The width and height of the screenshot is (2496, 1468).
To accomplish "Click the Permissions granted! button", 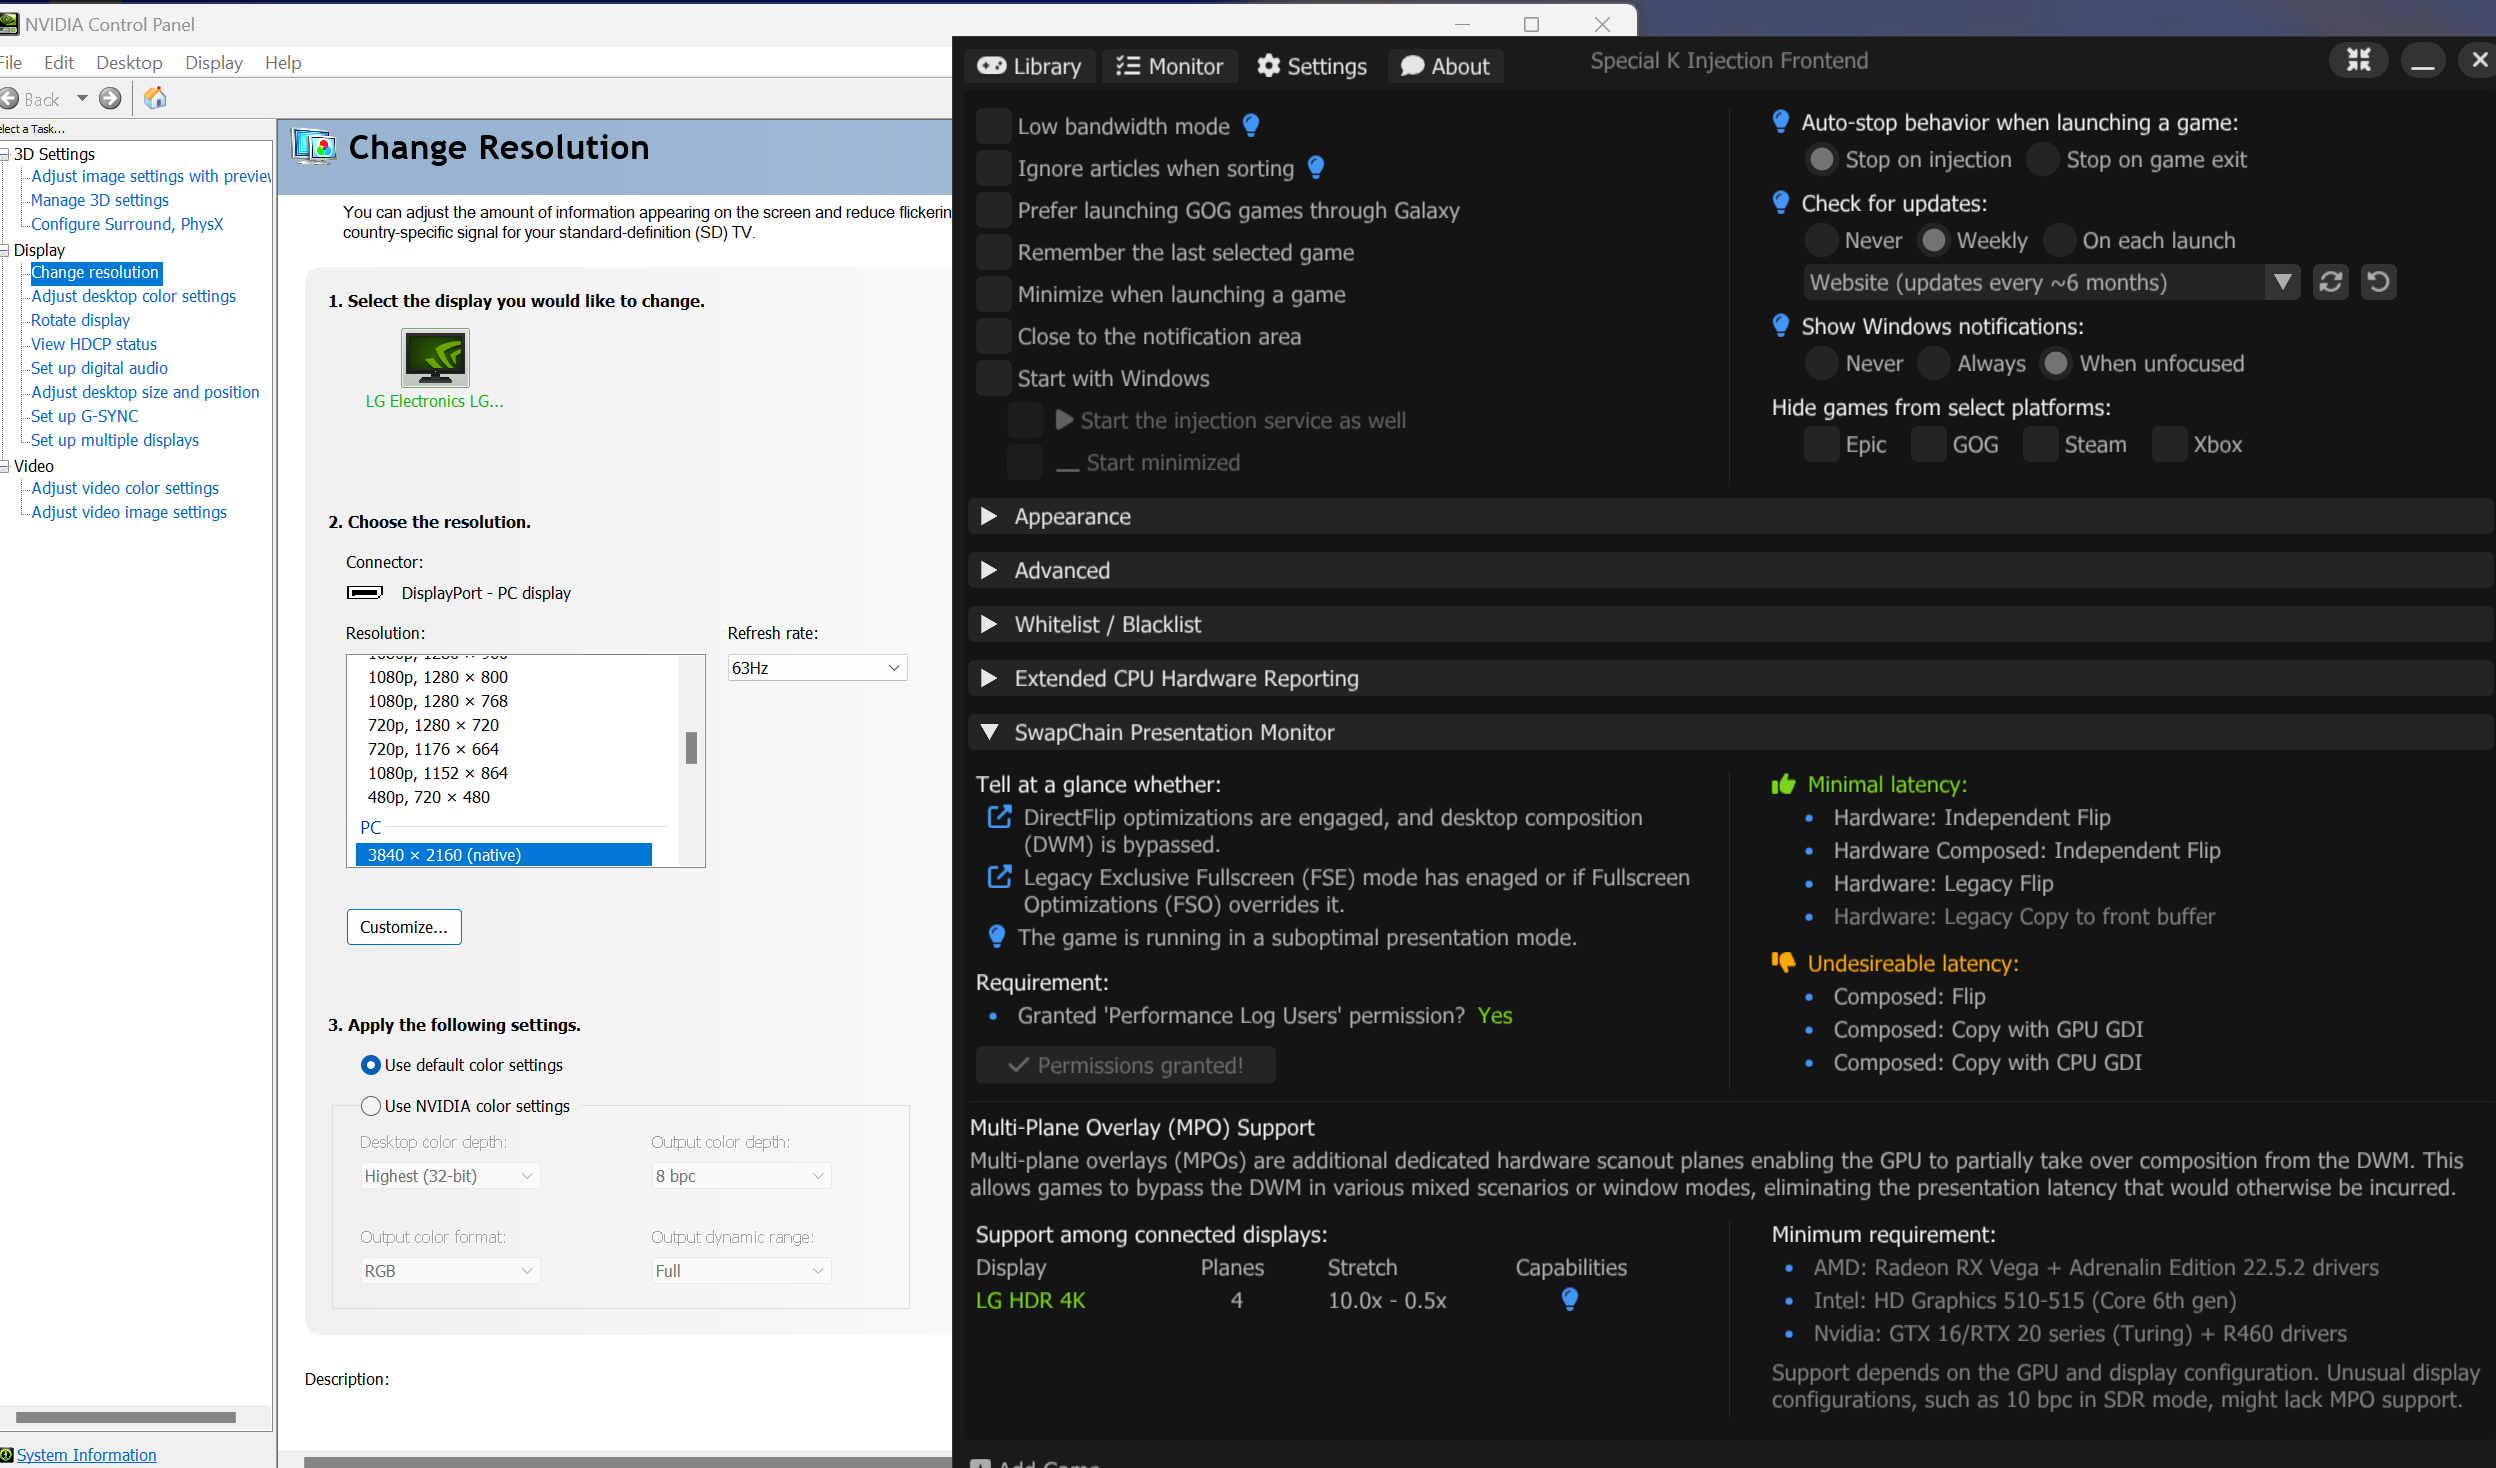I will [1125, 1065].
